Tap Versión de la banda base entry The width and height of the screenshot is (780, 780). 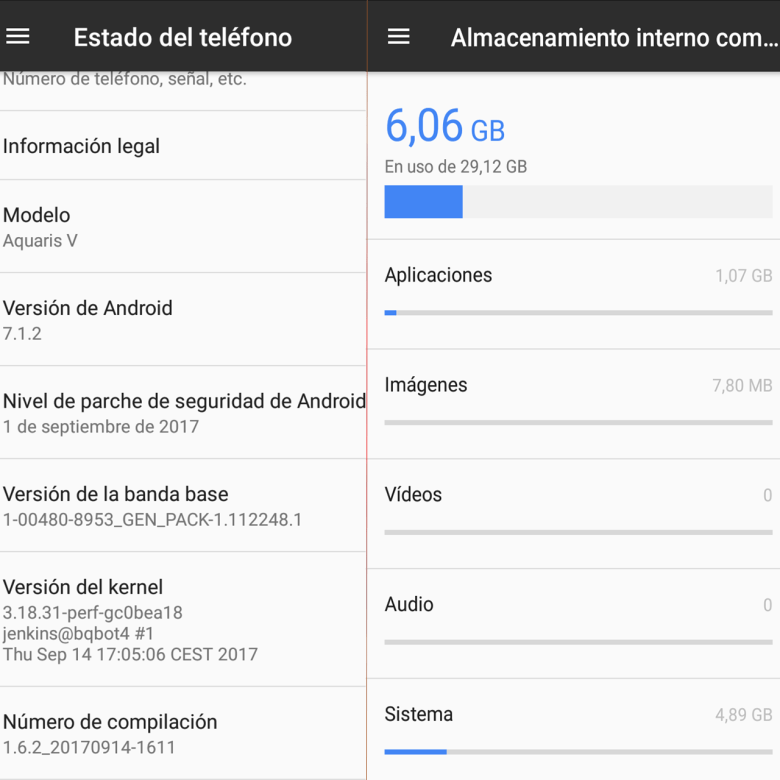[x=183, y=506]
